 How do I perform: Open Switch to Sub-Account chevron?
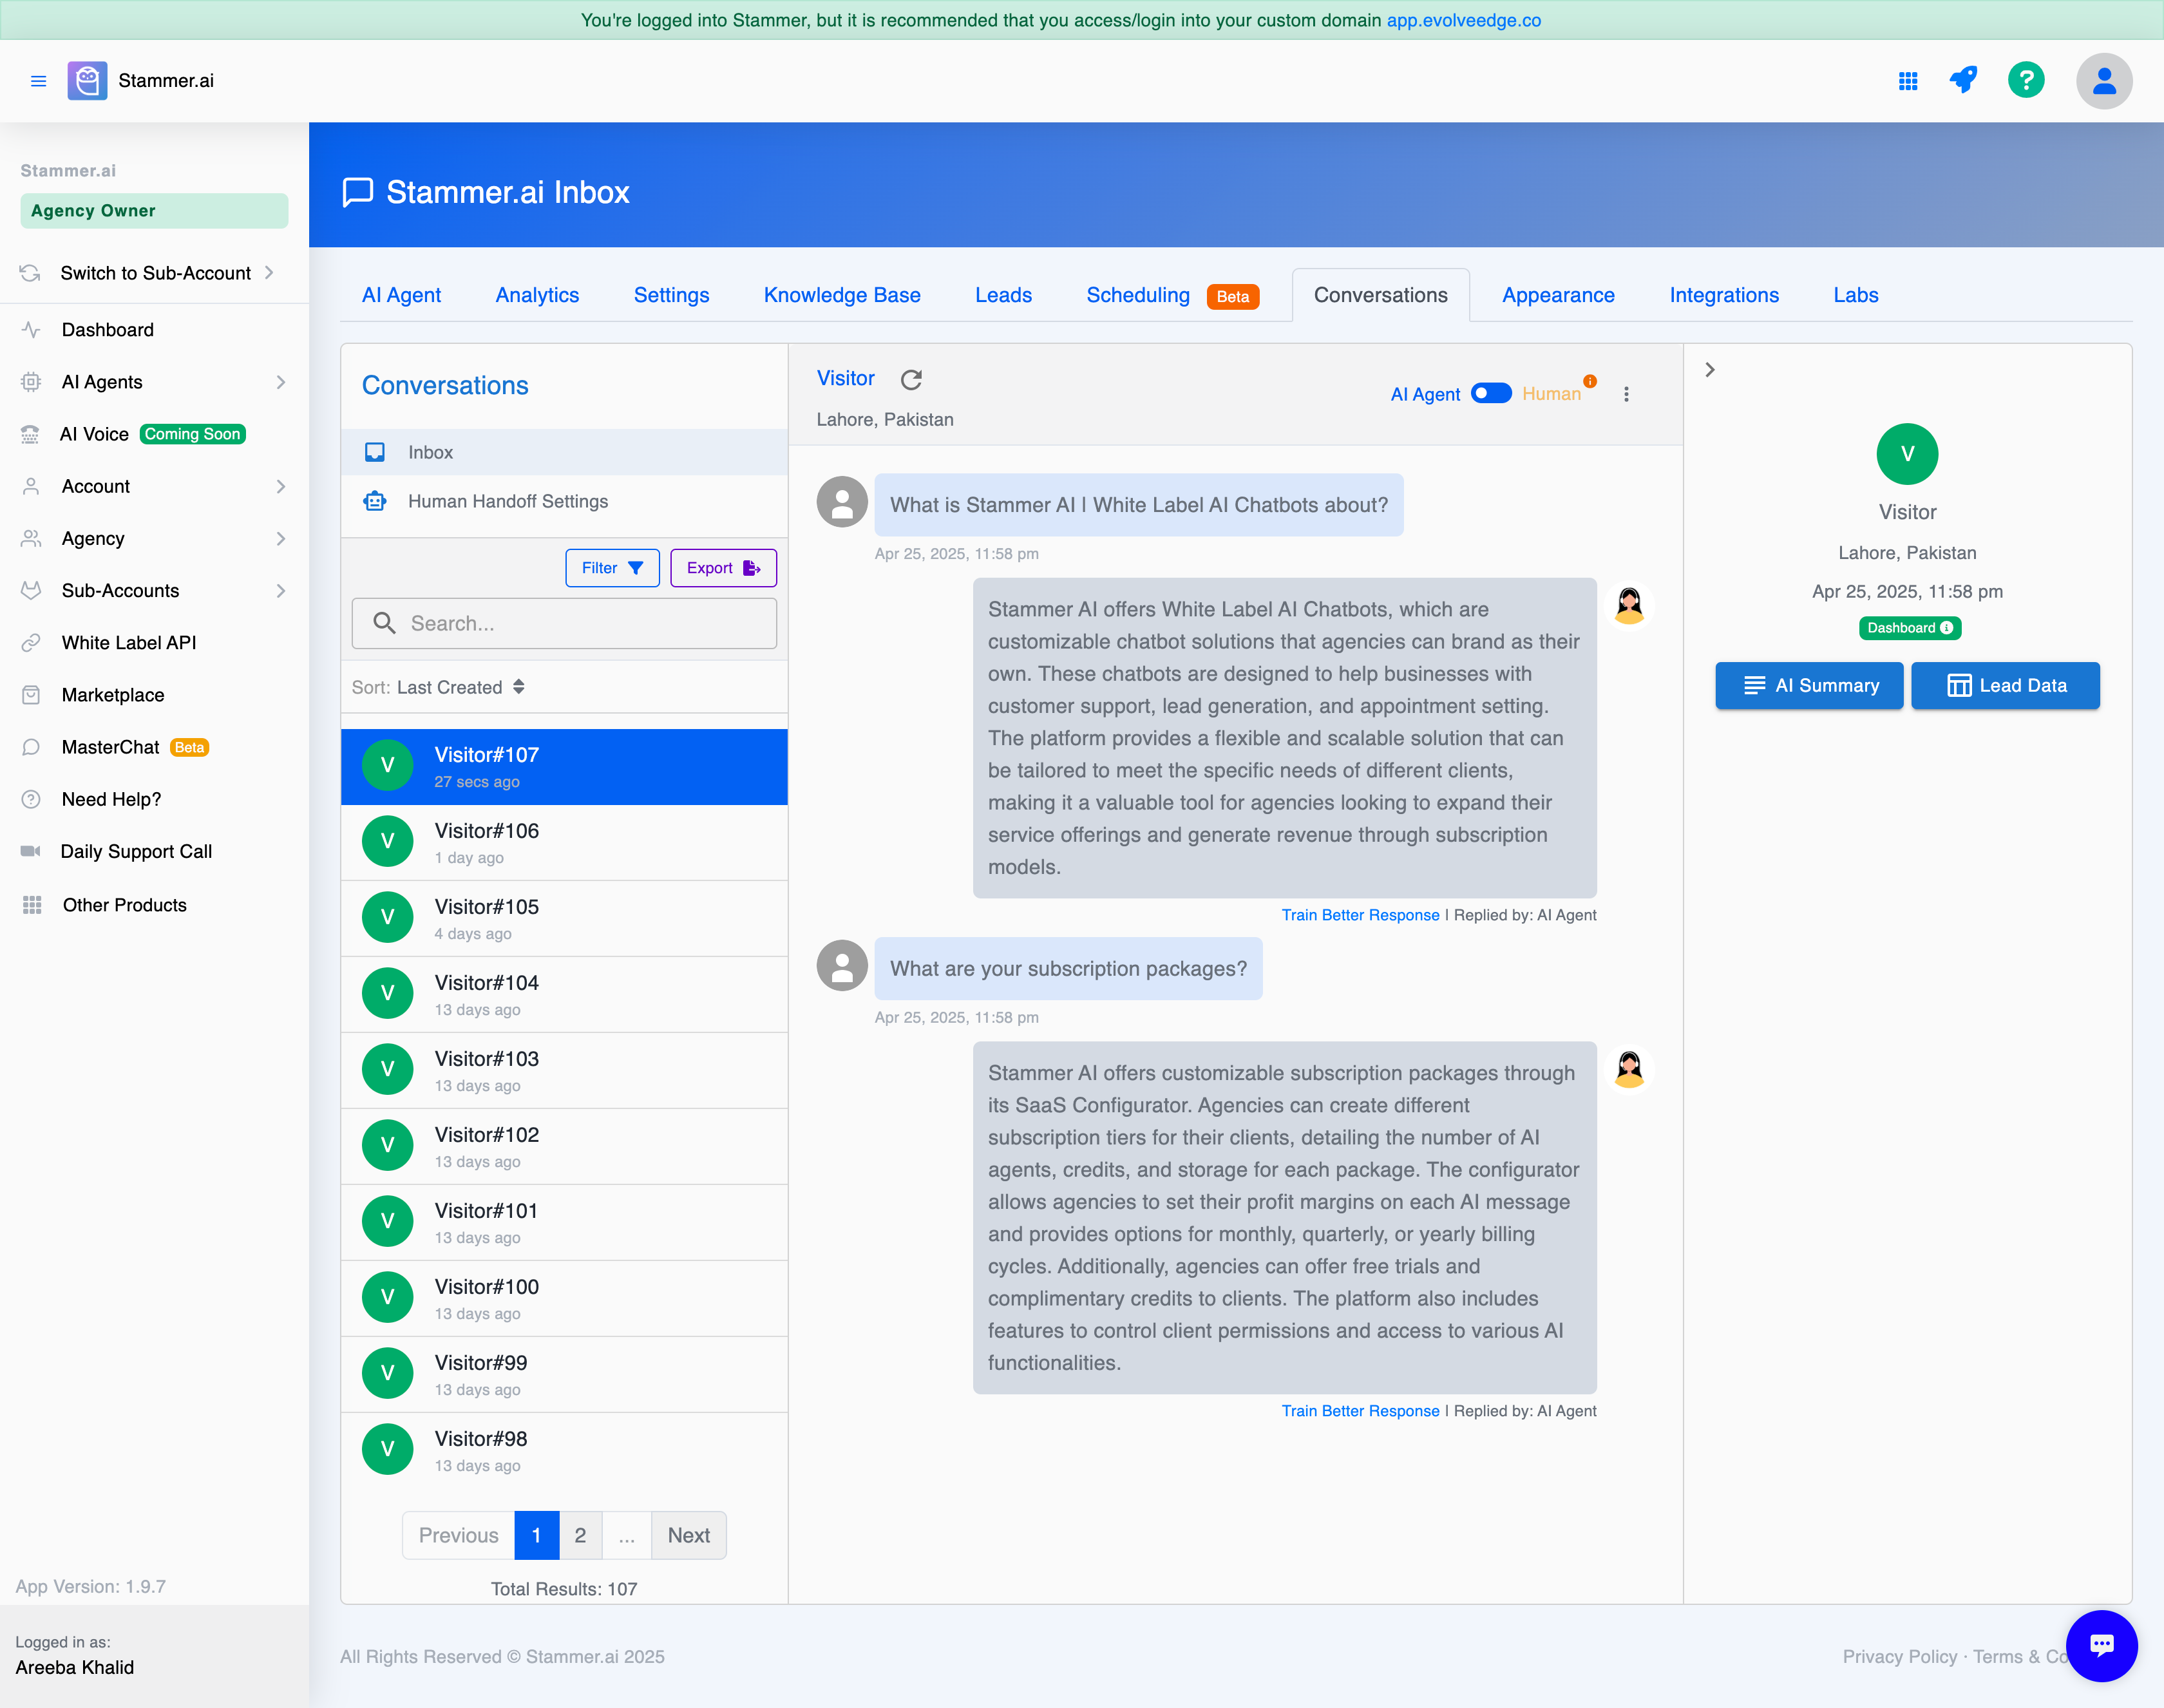click(269, 273)
